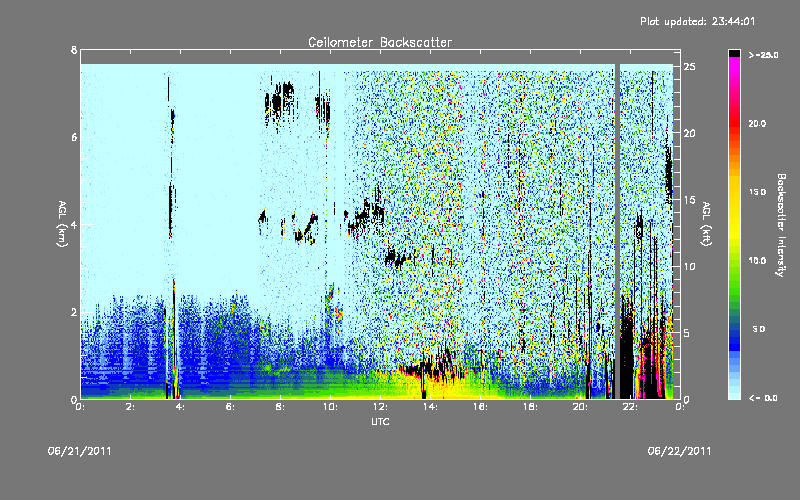This screenshot has width=800, height=500.
Task: Click the 20.0 colorbar scale label
Action: pyautogui.click(x=758, y=123)
